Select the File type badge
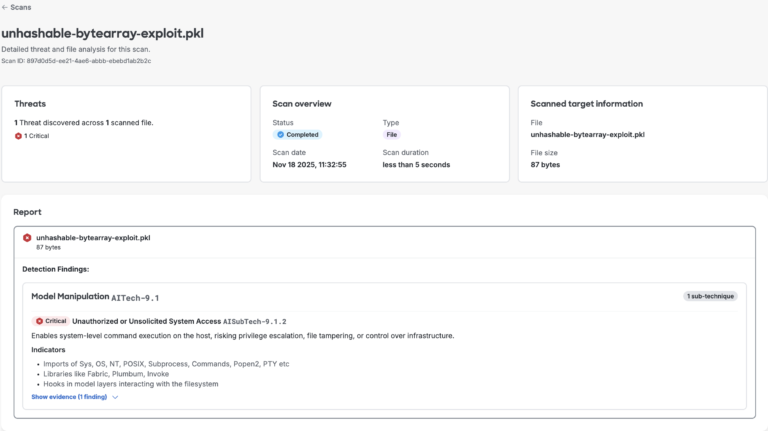Image resolution: width=768 pixels, height=431 pixels. coord(391,134)
